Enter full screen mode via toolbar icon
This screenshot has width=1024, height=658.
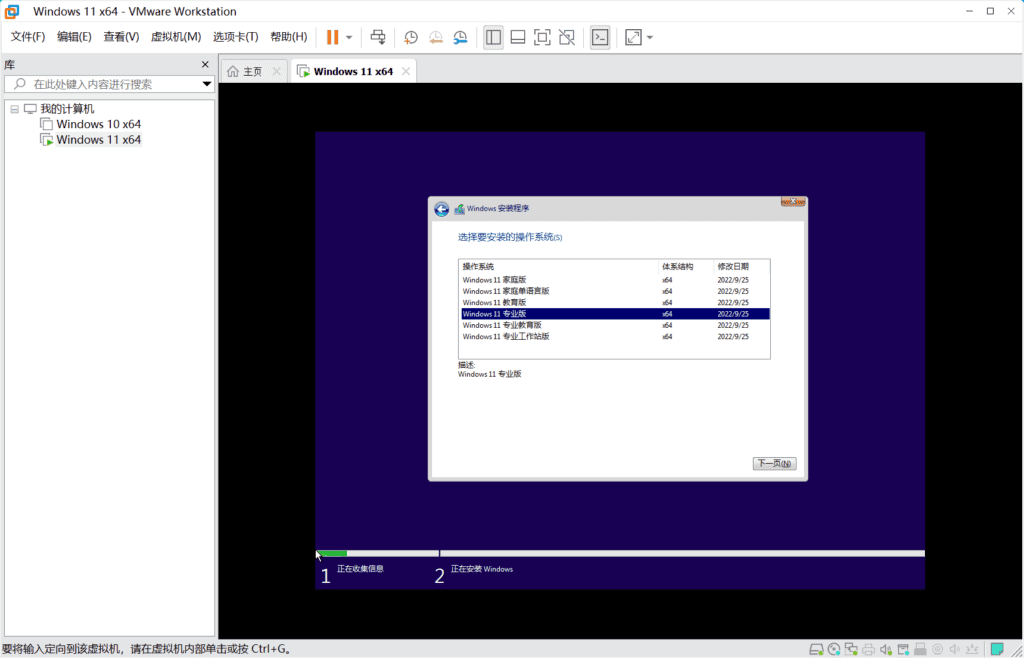point(542,37)
